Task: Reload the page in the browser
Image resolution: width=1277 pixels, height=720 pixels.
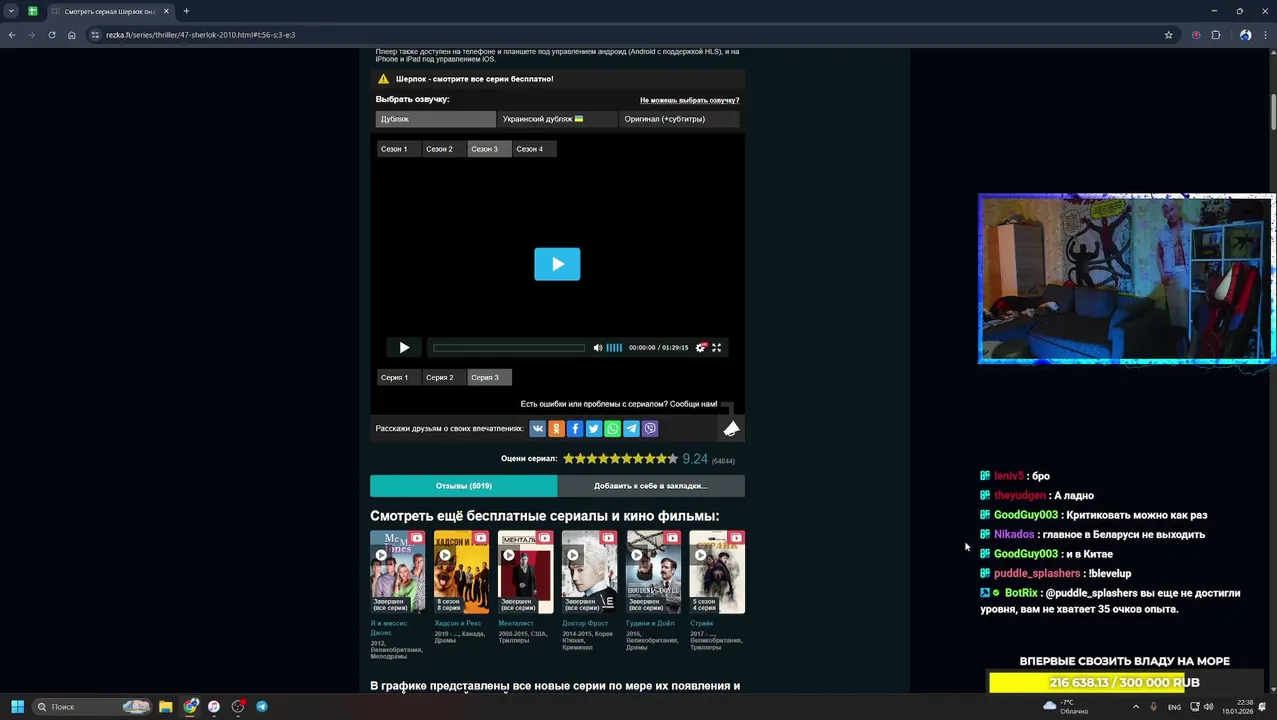Action: (52, 35)
